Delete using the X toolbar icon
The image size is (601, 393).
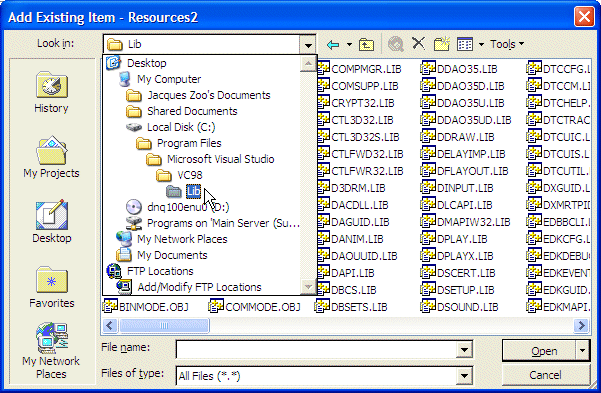pos(419,44)
